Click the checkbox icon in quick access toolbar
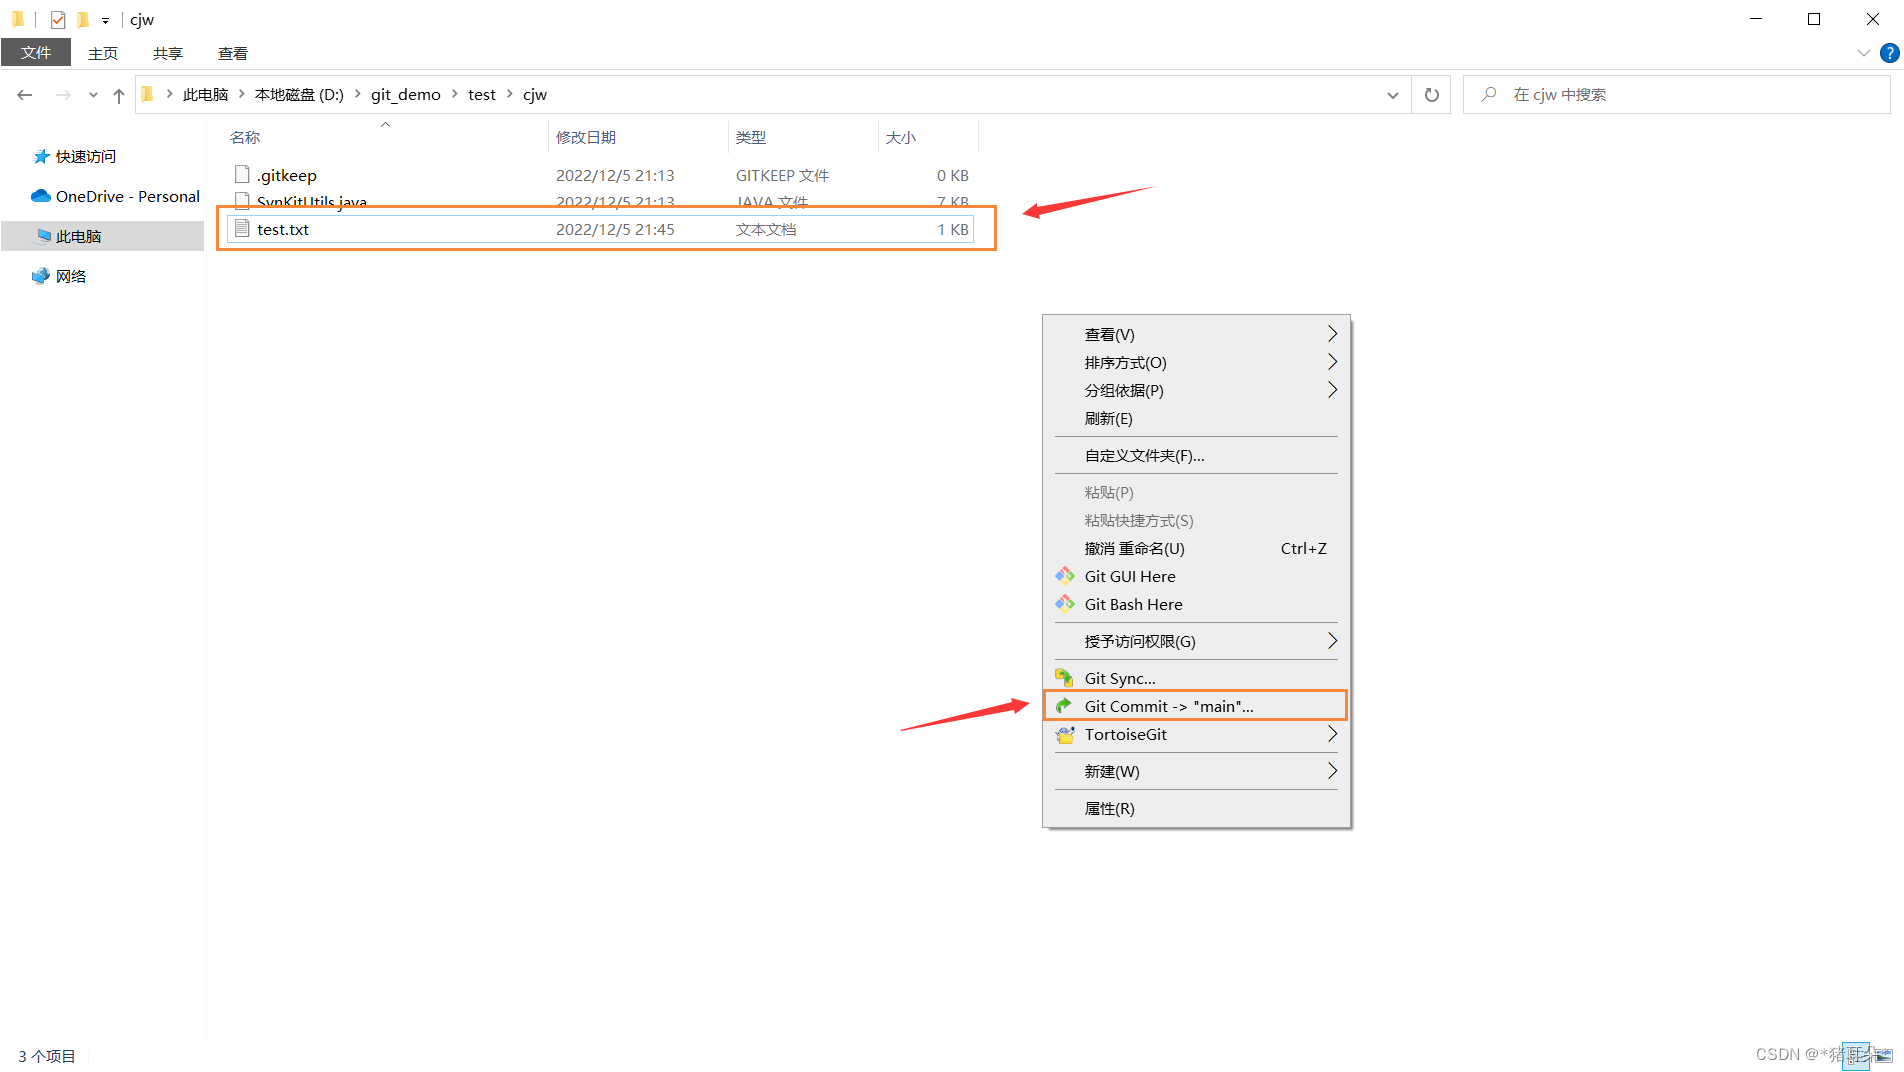 [57, 19]
